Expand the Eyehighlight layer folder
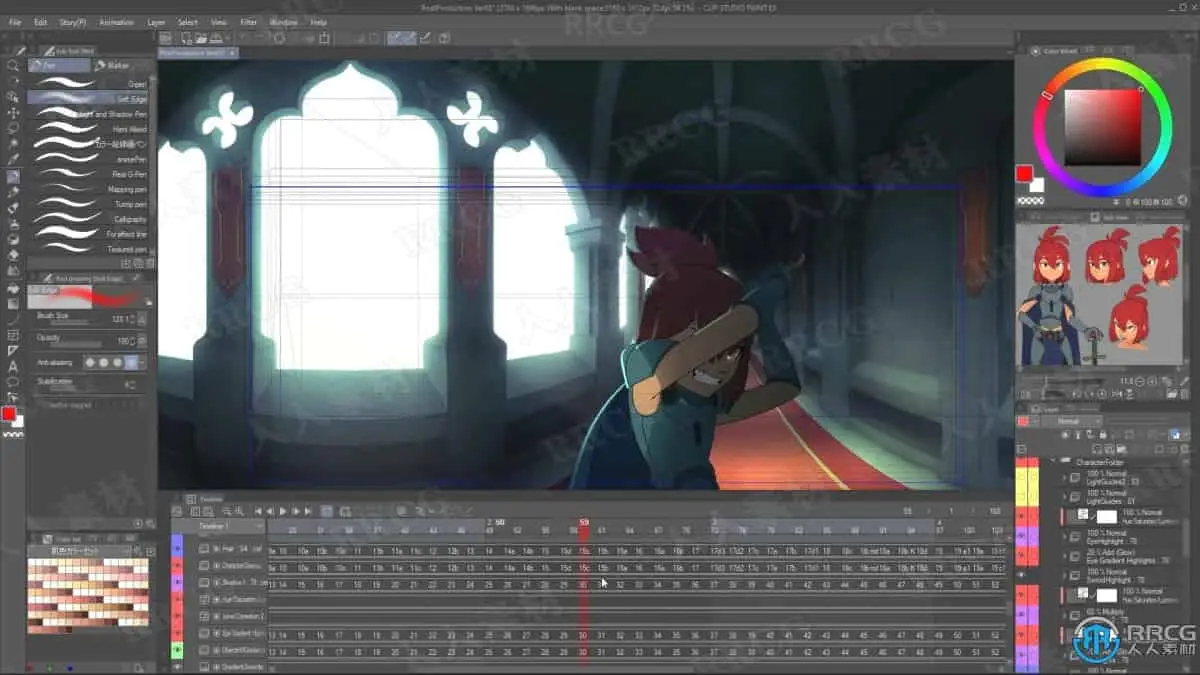Viewport: 1200px width, 675px height. coord(1064,536)
